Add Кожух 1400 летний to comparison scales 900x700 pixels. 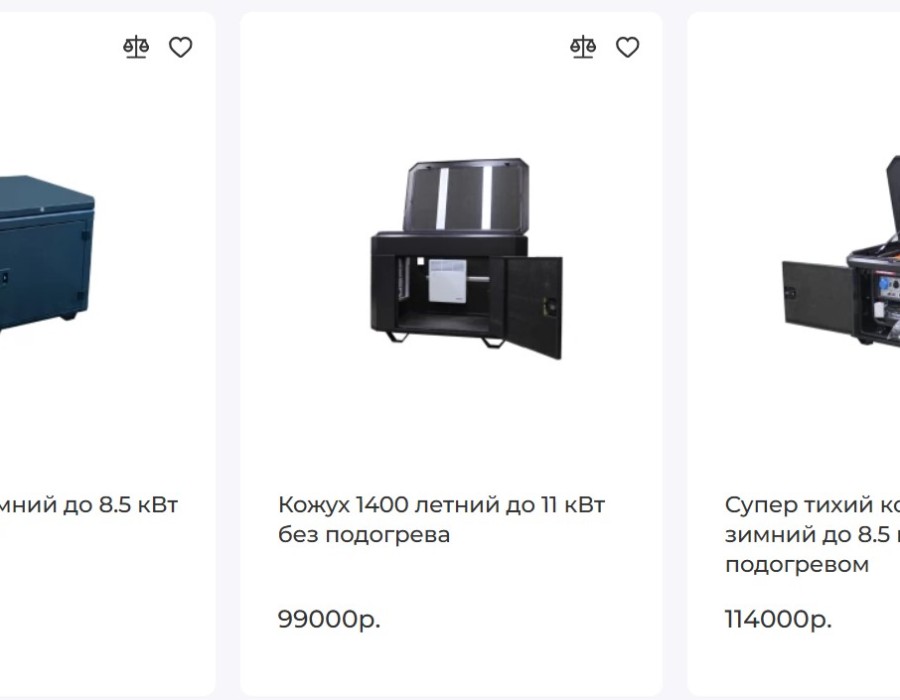[x=583, y=47]
